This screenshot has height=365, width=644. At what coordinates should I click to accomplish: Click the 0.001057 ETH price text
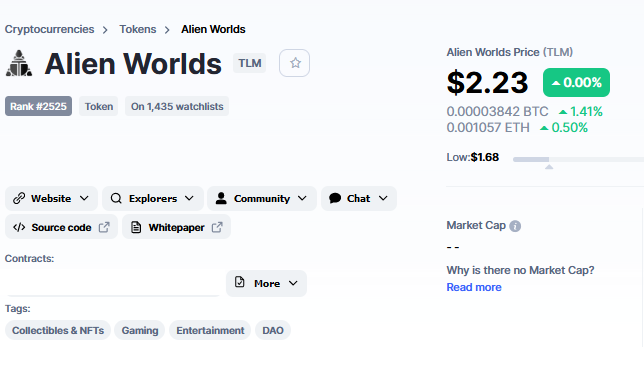488,128
